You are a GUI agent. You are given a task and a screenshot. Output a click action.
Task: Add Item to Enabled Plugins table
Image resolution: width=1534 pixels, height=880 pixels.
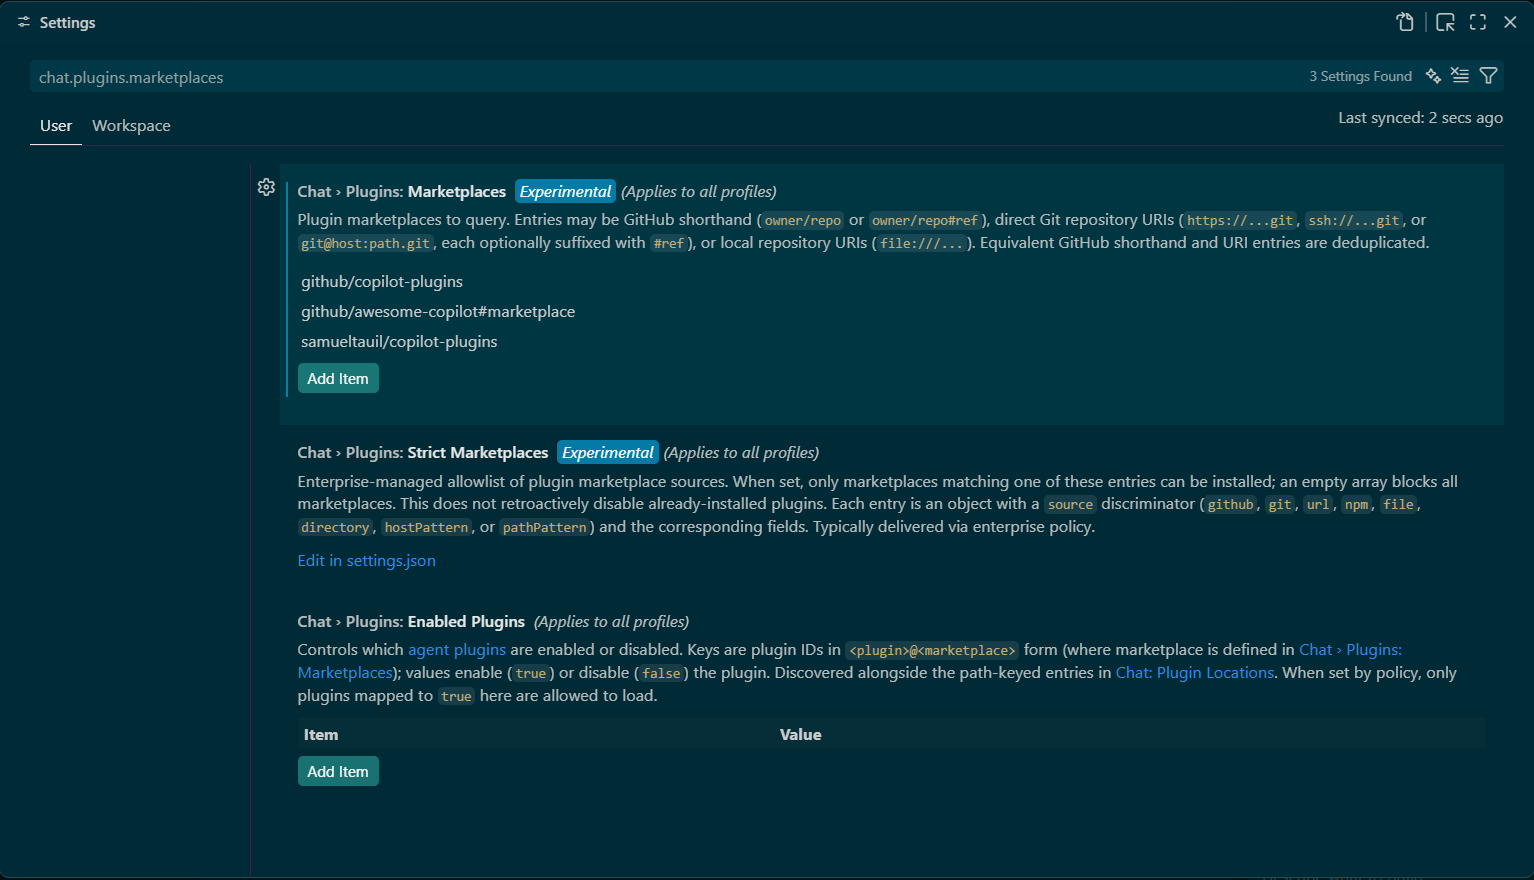pos(338,771)
